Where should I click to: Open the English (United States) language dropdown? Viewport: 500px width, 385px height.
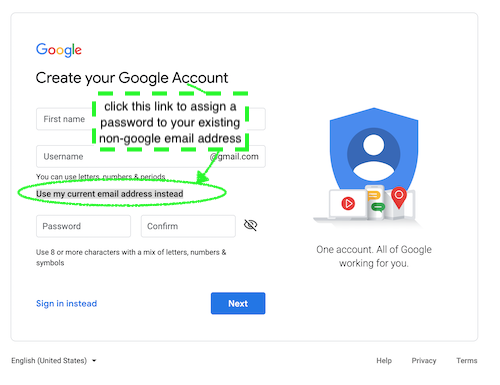pyautogui.click(x=54, y=361)
